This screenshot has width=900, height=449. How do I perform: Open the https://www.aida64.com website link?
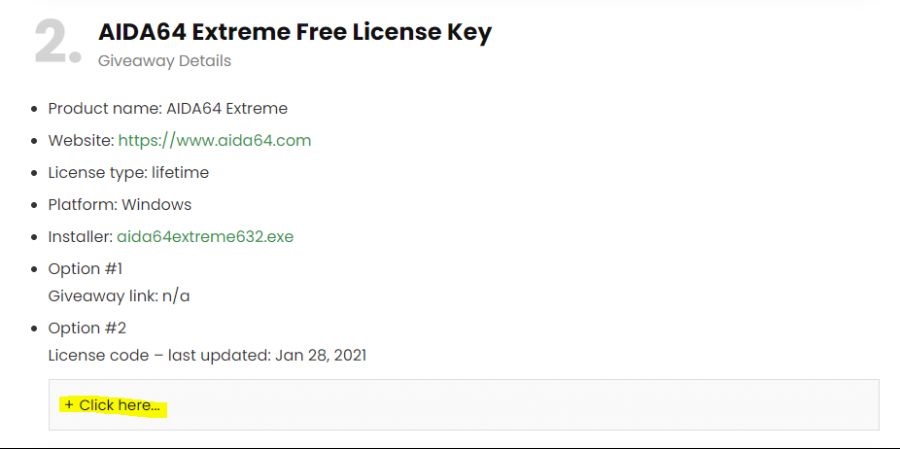(x=214, y=140)
